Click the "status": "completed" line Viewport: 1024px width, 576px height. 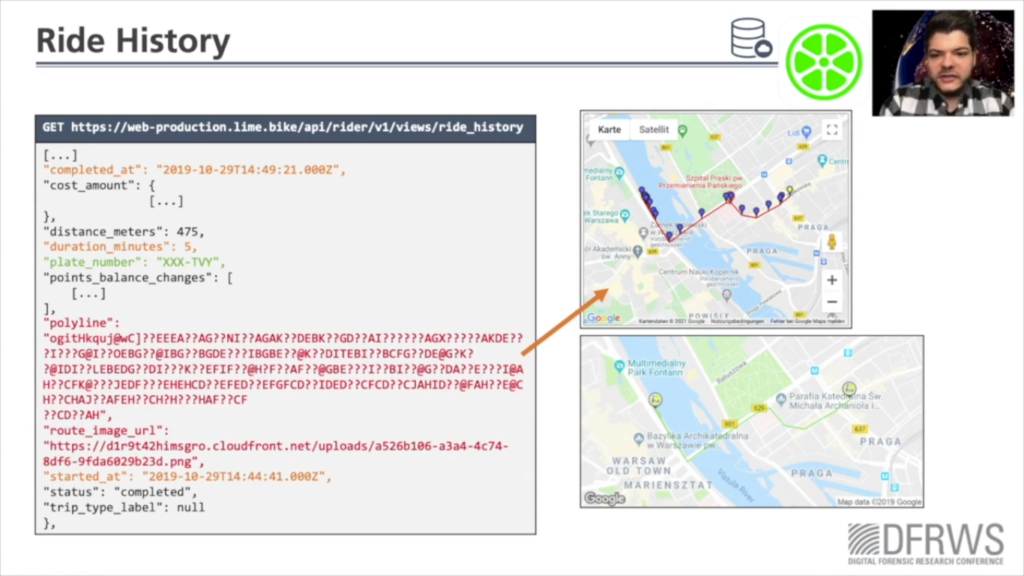point(120,492)
